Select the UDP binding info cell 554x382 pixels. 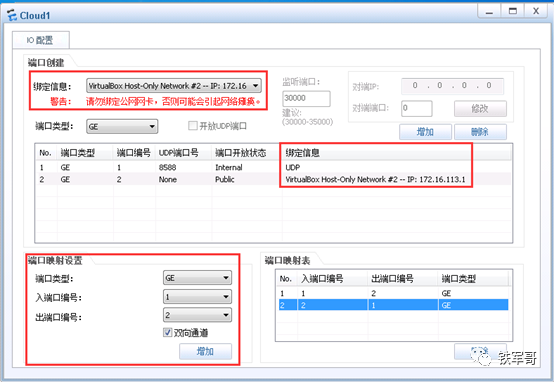point(293,167)
